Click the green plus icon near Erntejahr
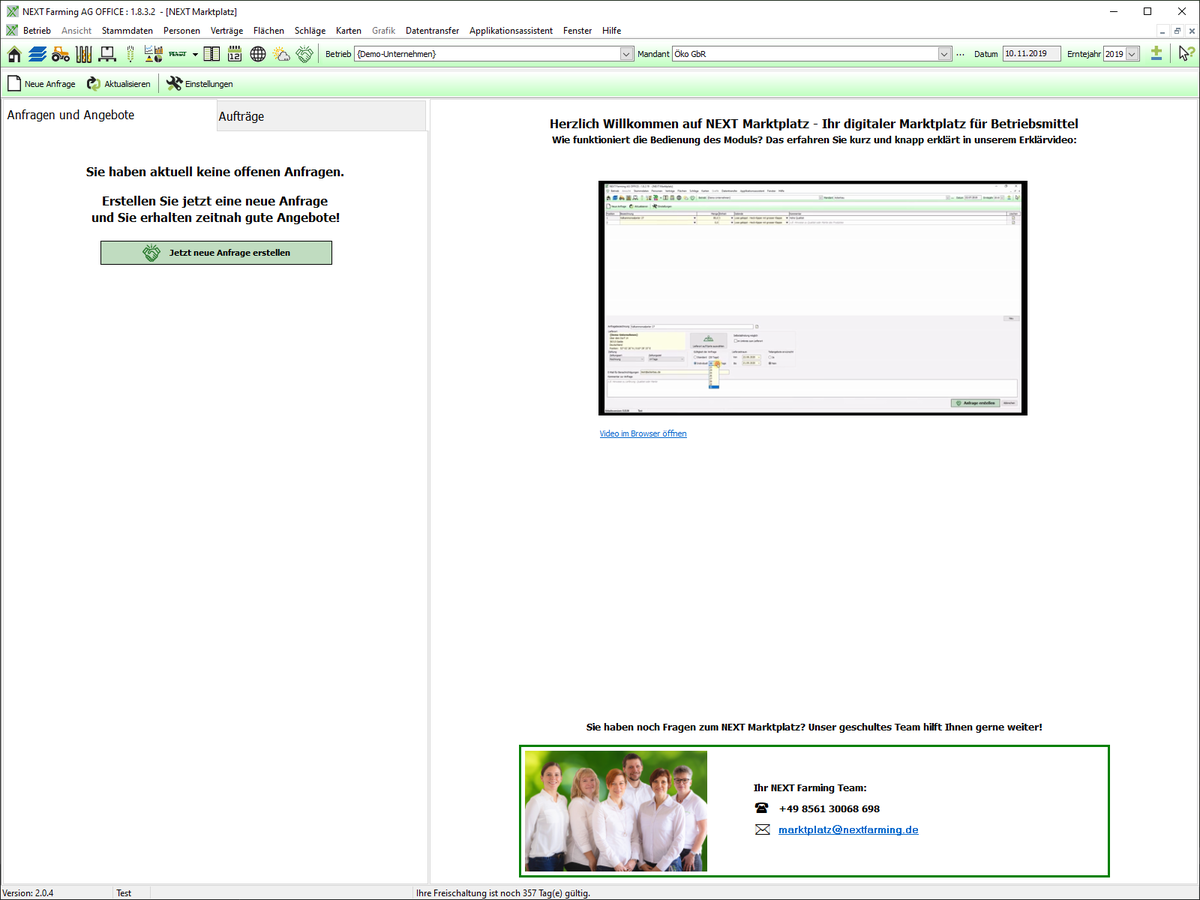This screenshot has height=900, width=1200. pyautogui.click(x=1156, y=54)
